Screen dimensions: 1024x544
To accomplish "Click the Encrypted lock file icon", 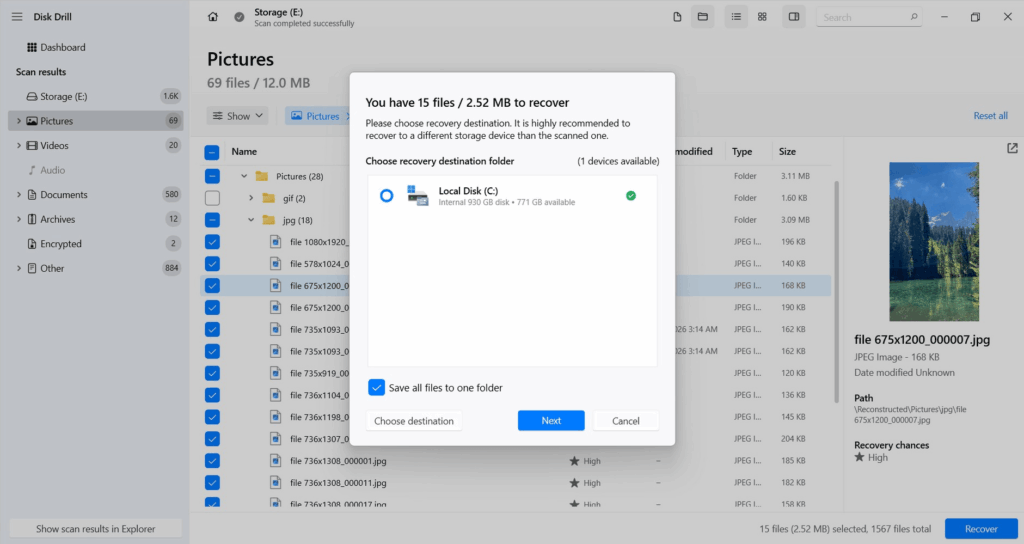I will point(31,244).
